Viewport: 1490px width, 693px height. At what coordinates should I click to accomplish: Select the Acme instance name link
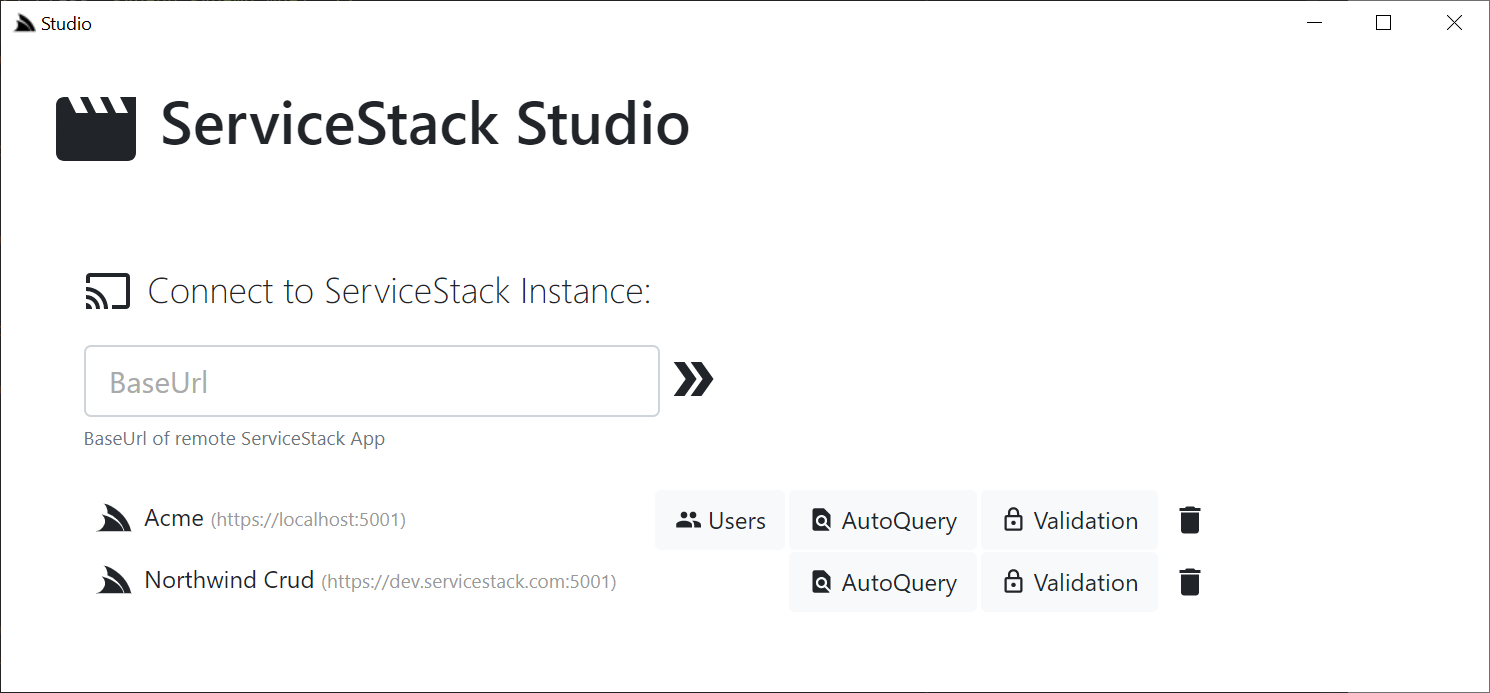pyautogui.click(x=174, y=518)
